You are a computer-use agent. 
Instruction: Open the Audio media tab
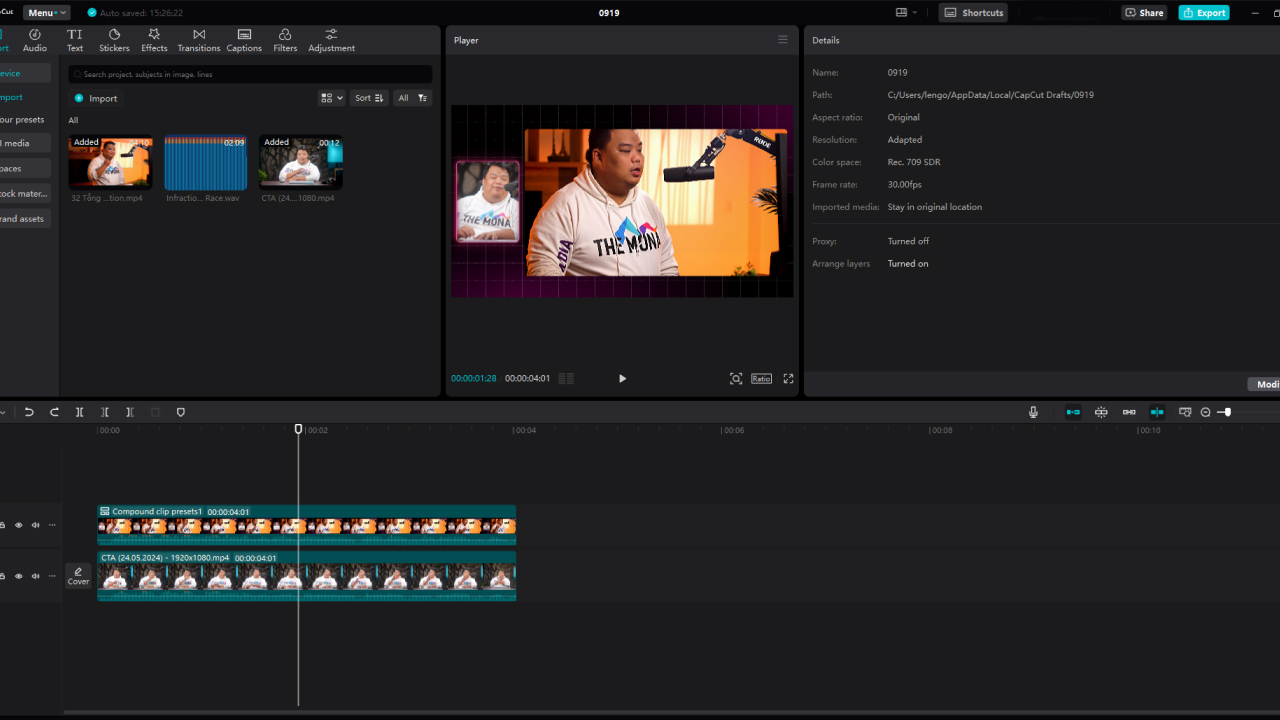point(35,40)
